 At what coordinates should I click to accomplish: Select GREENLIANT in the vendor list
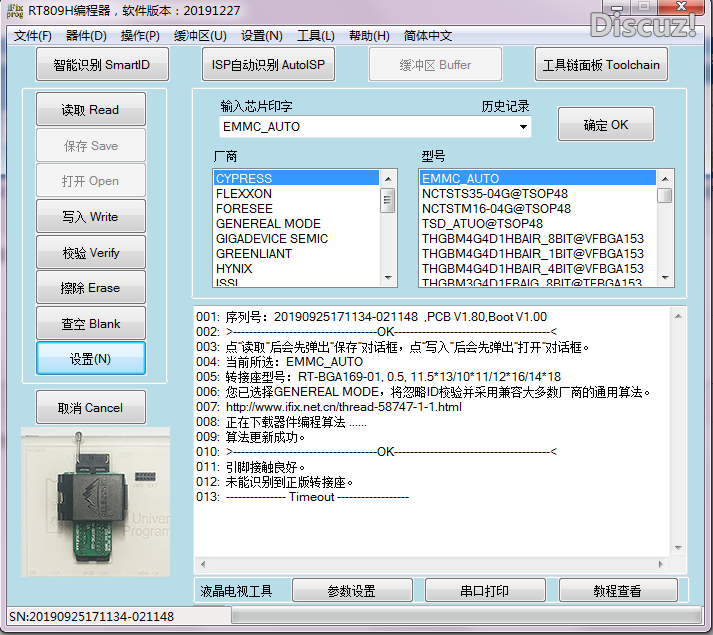(x=296, y=254)
